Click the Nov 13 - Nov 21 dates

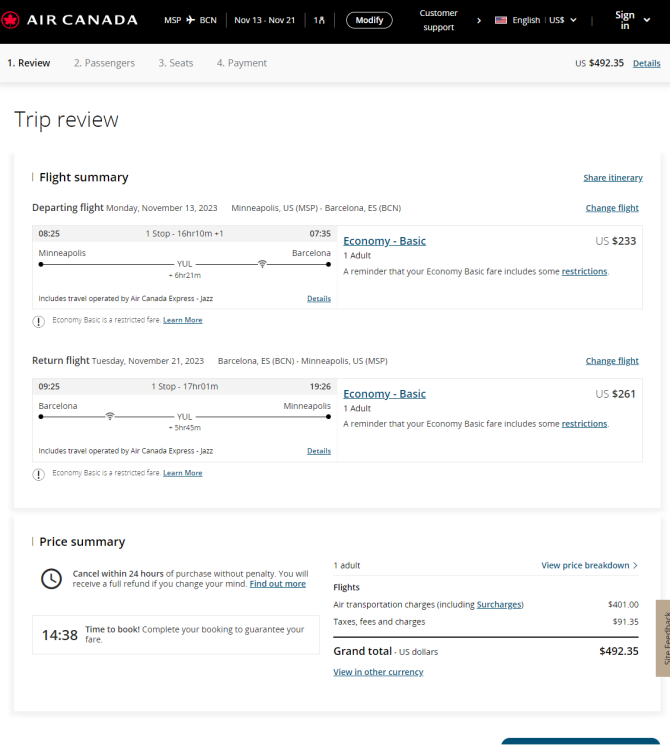click(x=265, y=20)
